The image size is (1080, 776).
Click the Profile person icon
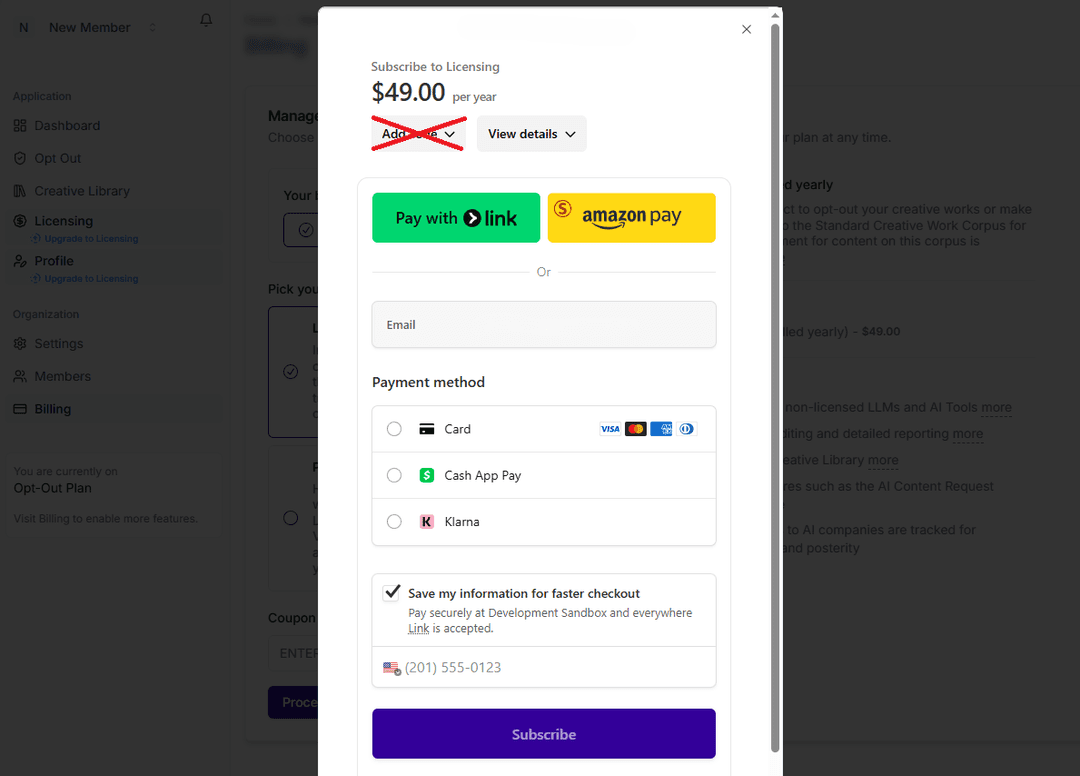(22, 260)
